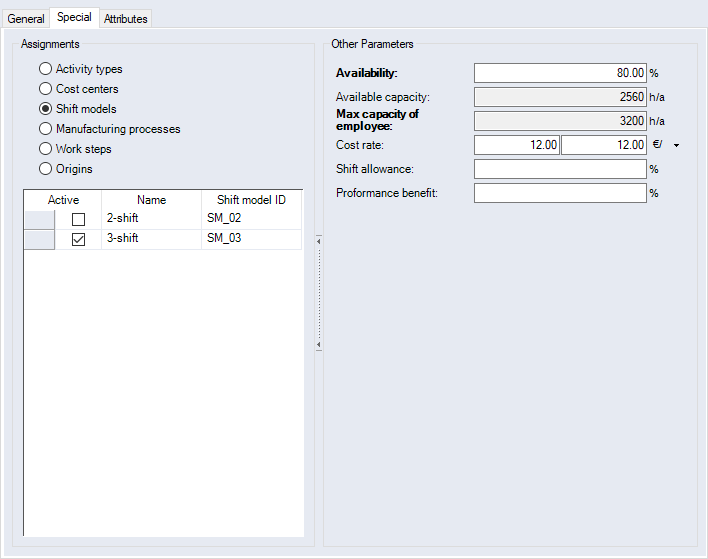Click the lower splitter collapse arrow
The width and height of the screenshot is (708, 559).
pyautogui.click(x=318, y=345)
